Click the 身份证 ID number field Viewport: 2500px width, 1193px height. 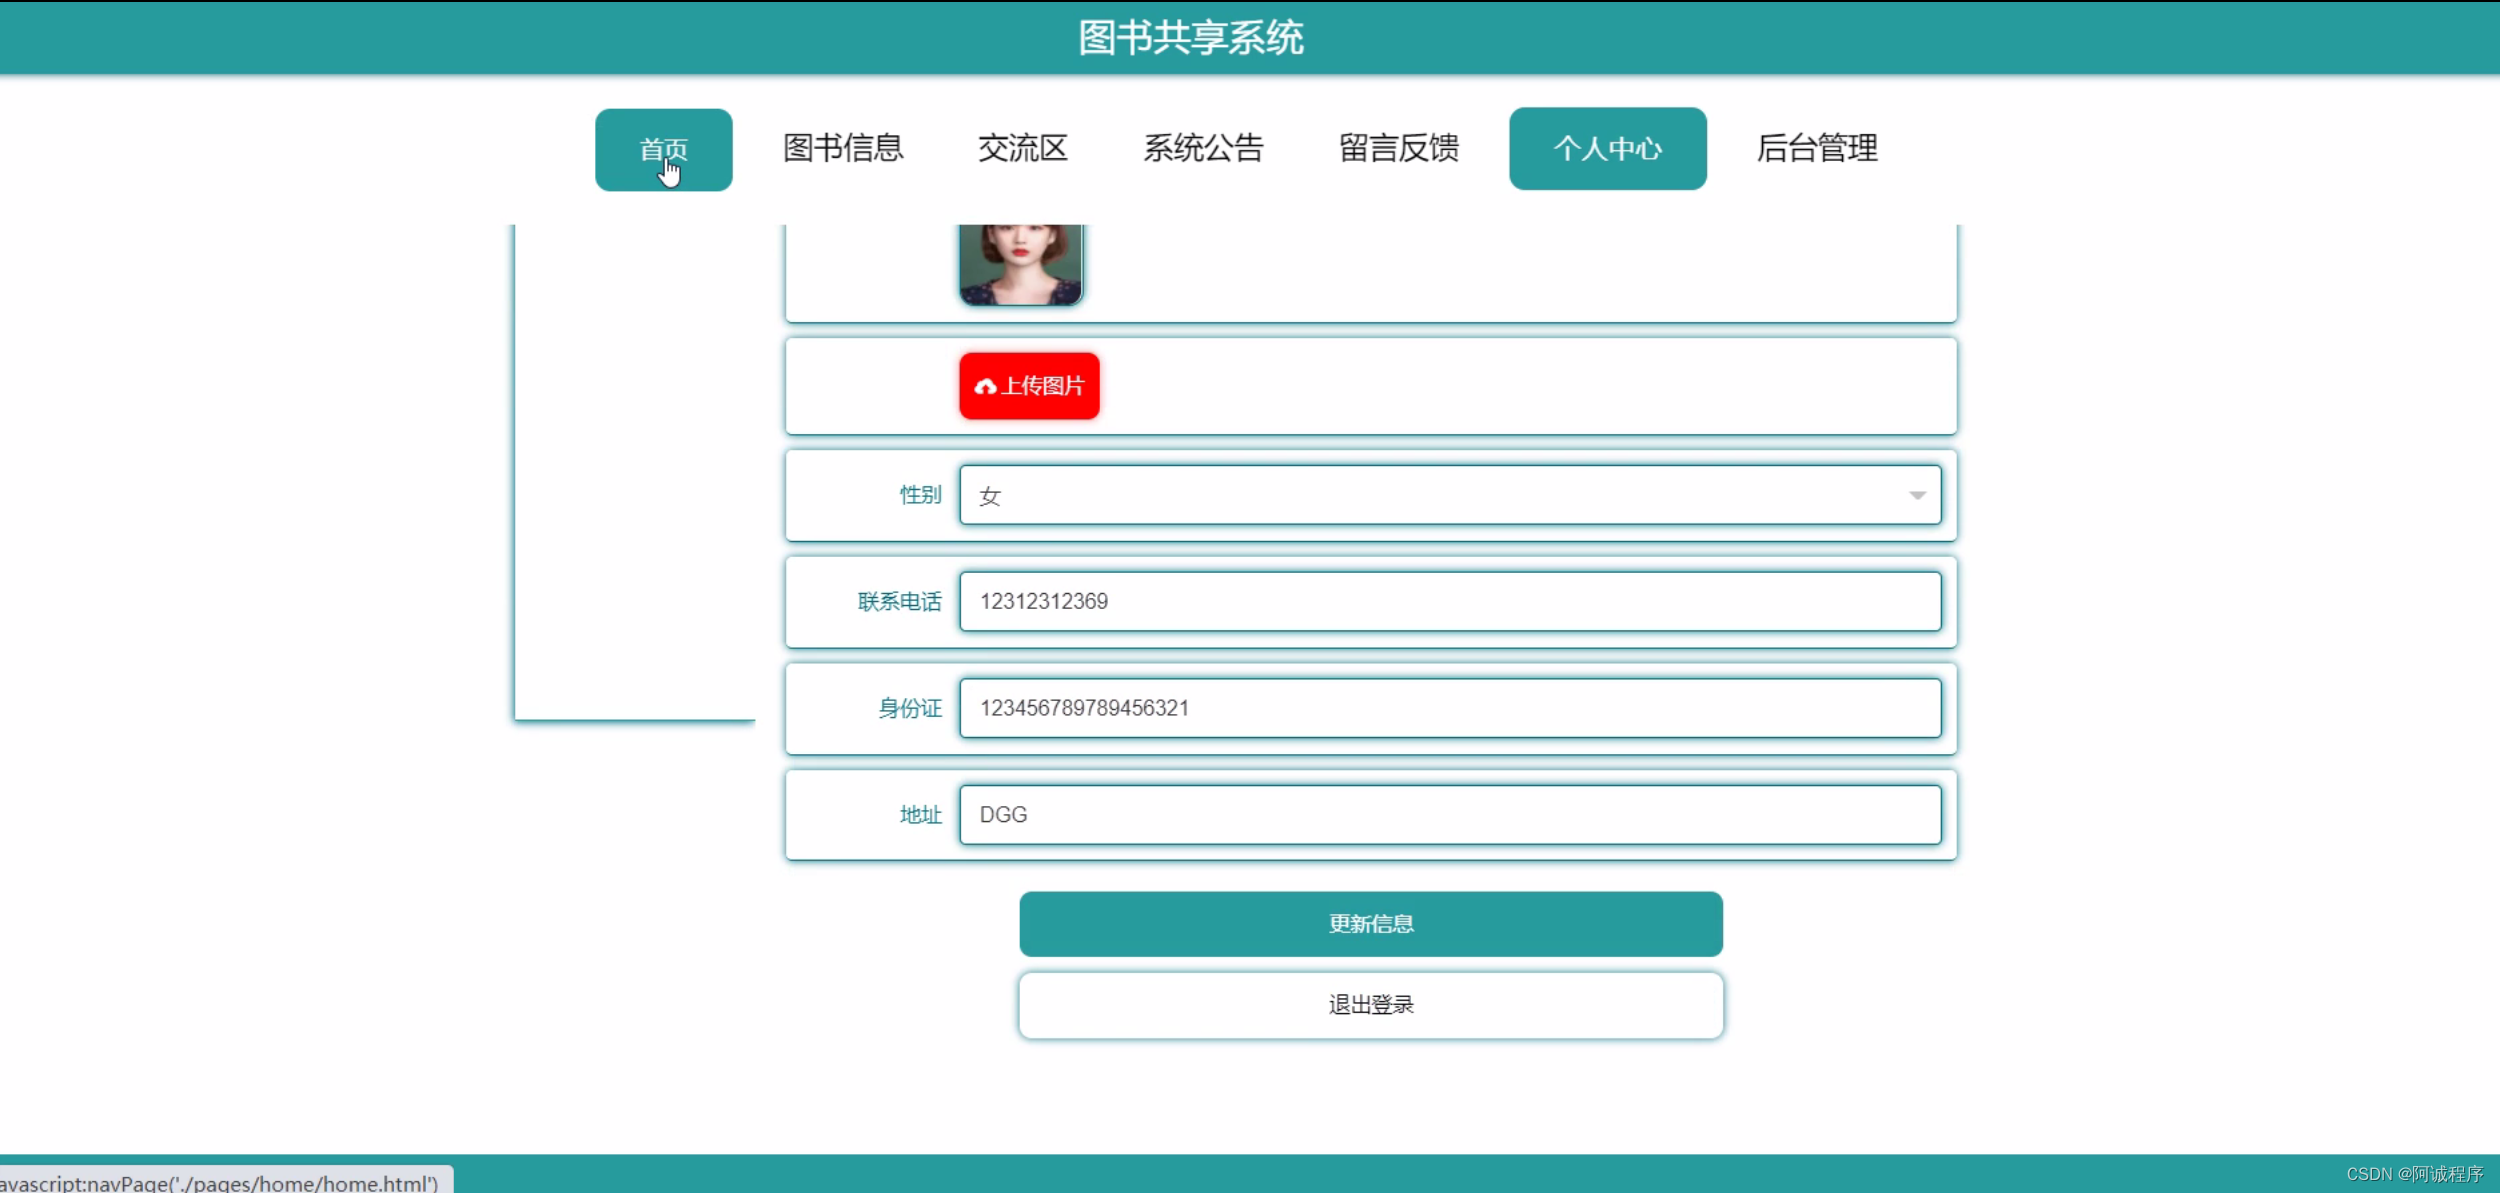[1450, 708]
